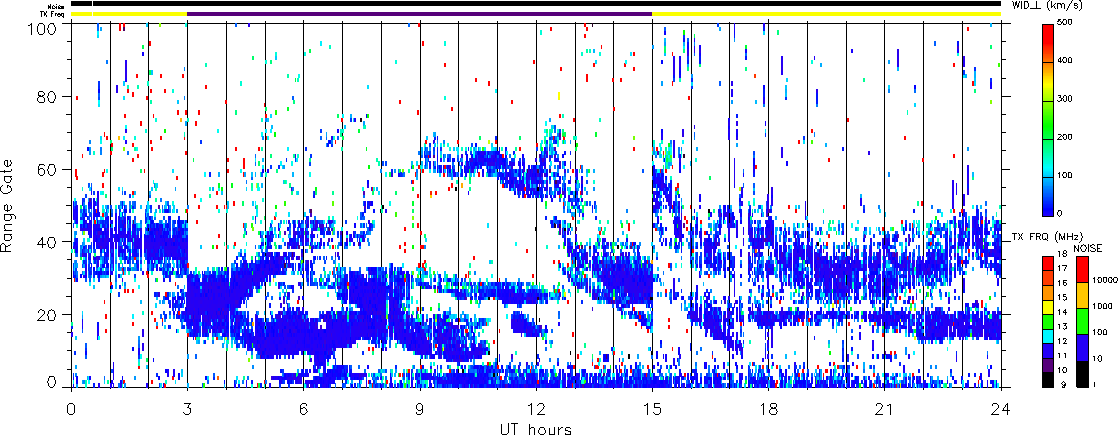1118x435 pixels.
Task: Click x-axis tick label 9
Action: click(x=420, y=410)
